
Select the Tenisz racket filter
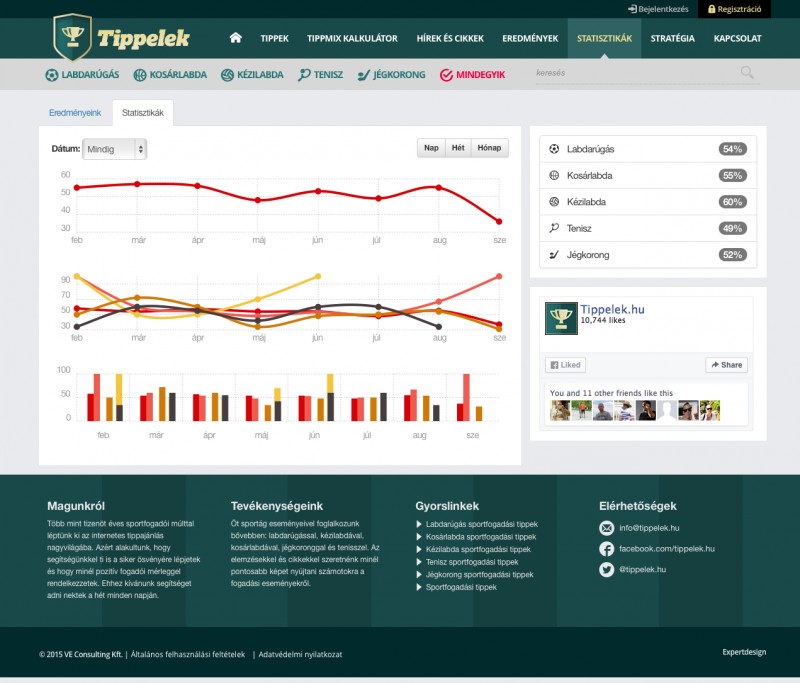(x=320, y=75)
